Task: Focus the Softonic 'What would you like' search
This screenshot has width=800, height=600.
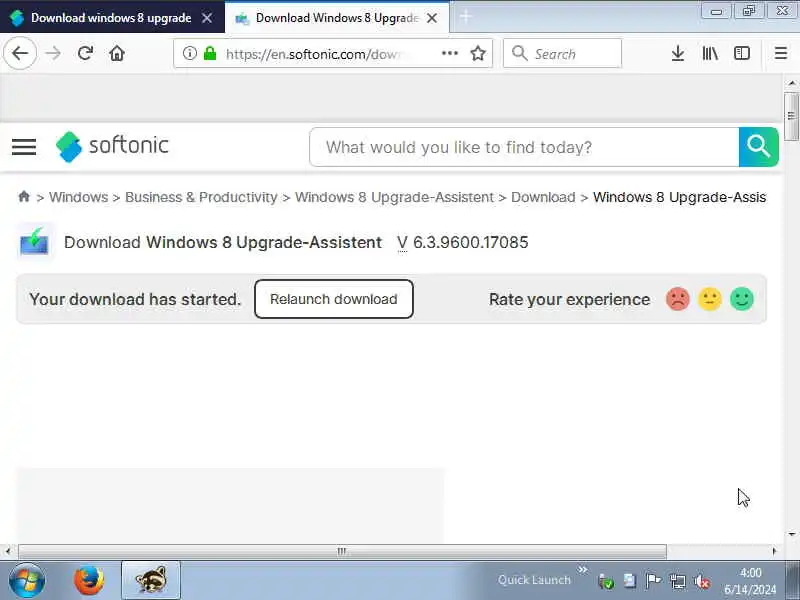Action: (x=524, y=147)
